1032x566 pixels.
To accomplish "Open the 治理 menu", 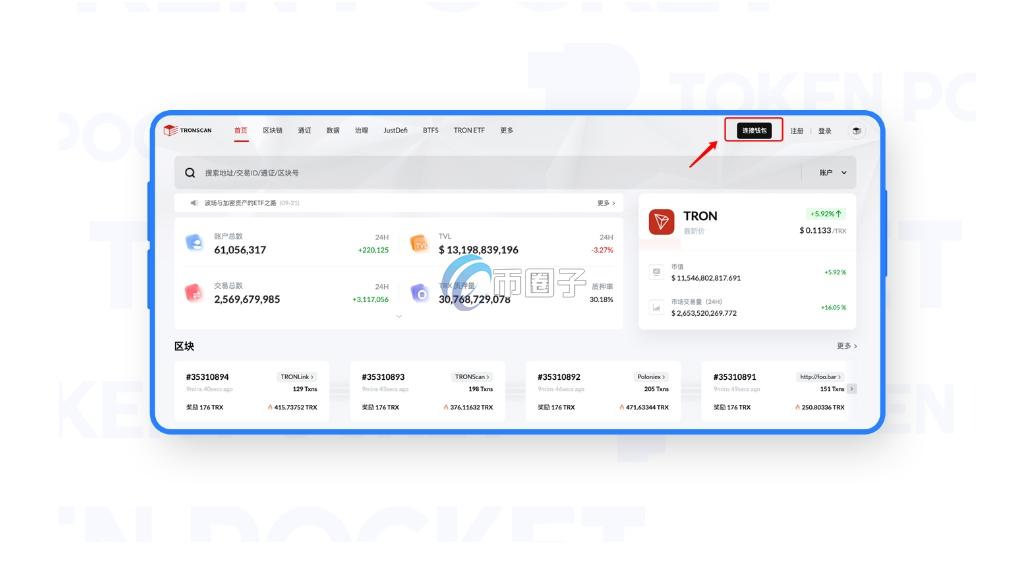I will (x=361, y=130).
